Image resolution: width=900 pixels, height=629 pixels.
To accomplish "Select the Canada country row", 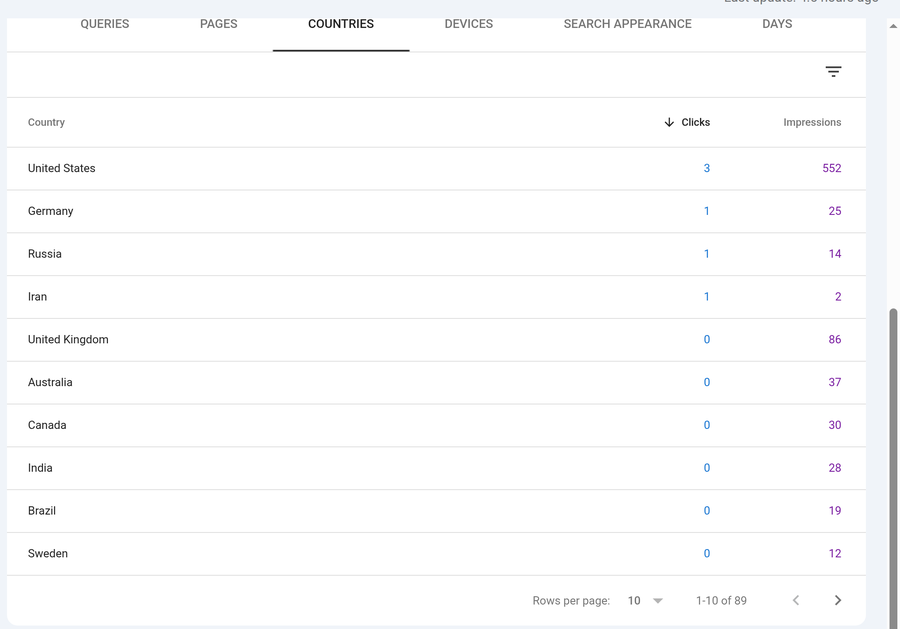I will [x=436, y=425].
